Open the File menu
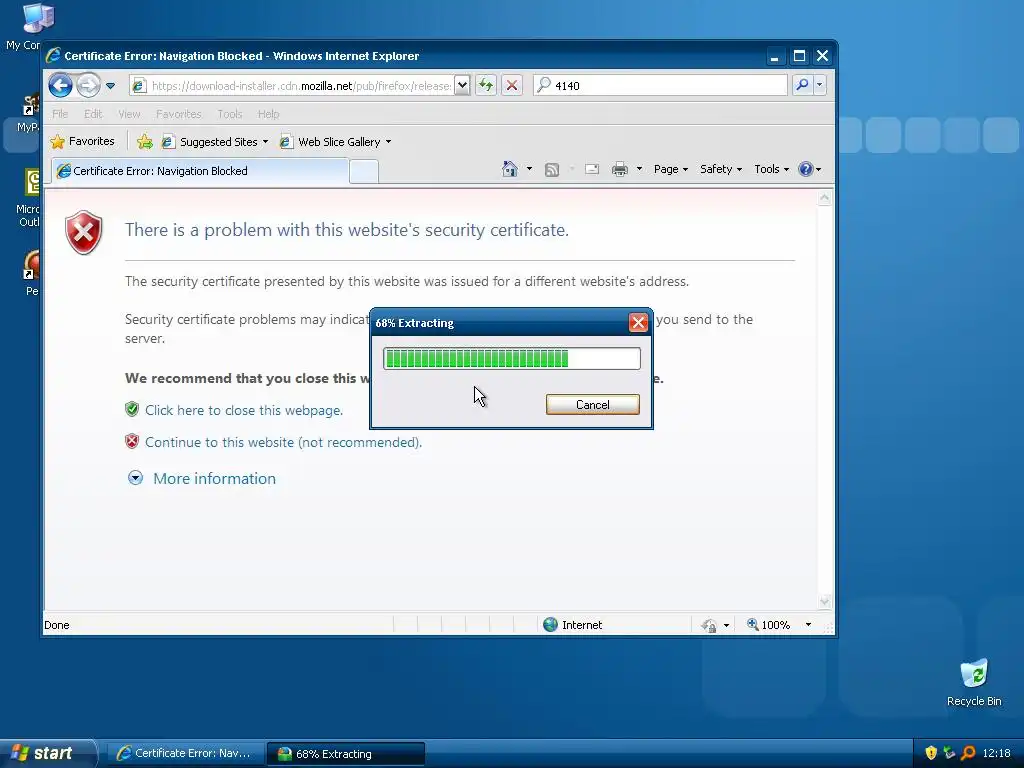Viewport: 1024px width, 768px height. pyautogui.click(x=60, y=114)
